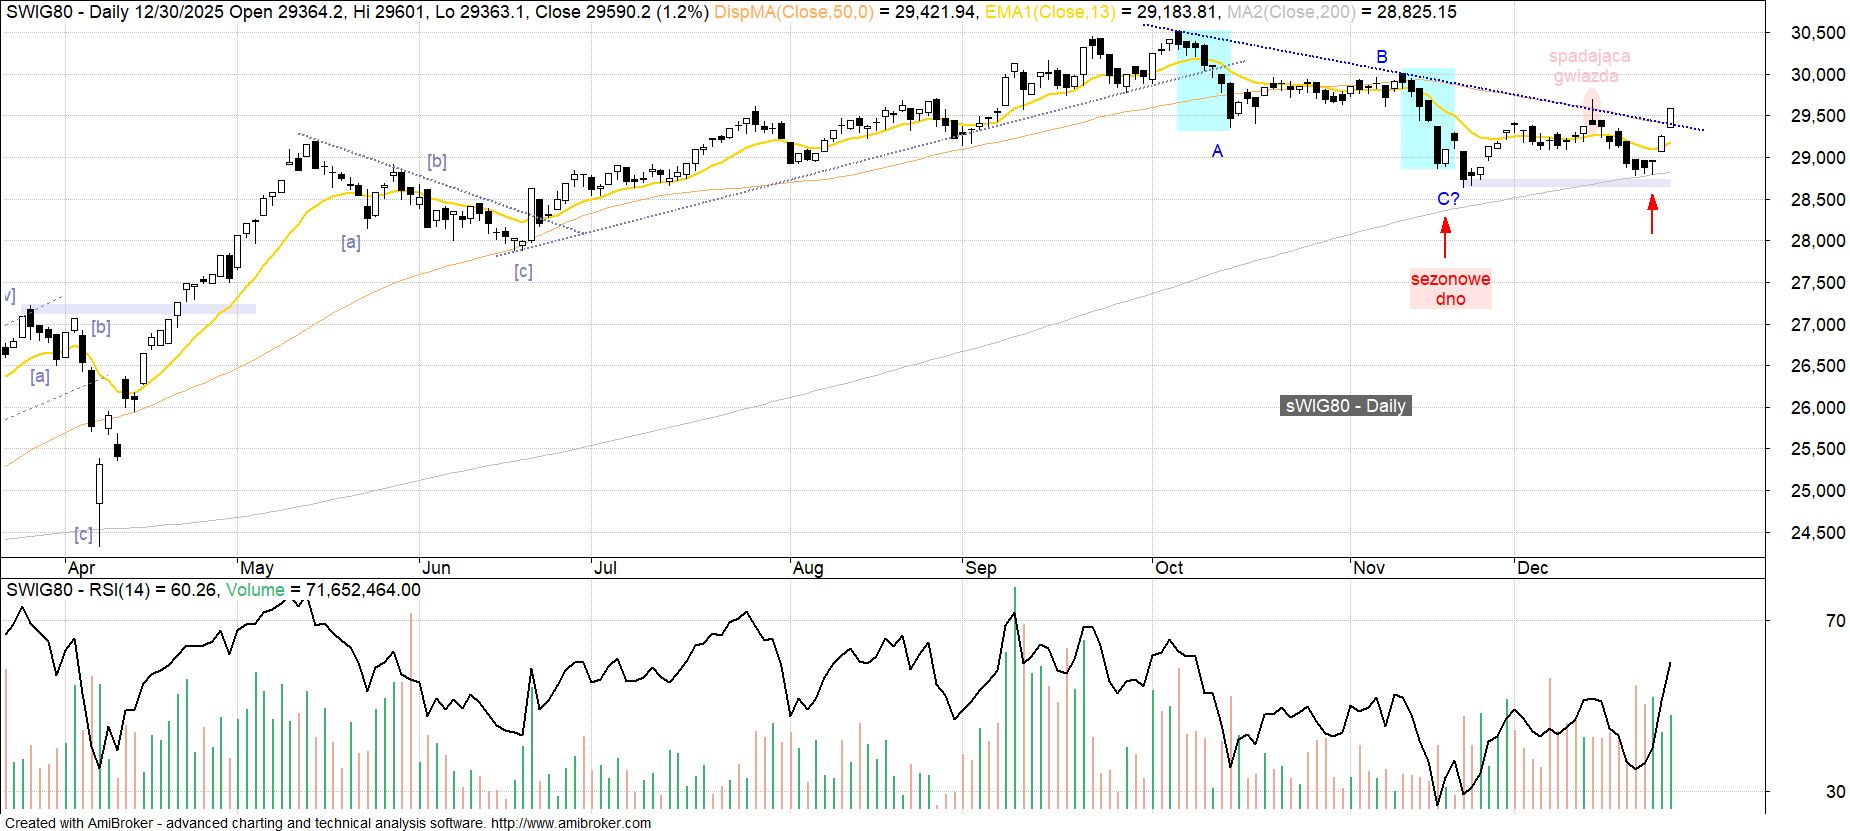The height and width of the screenshot is (831, 1850).
Task: Click the cyan highlighted box below label B
Action: [x=1427, y=120]
